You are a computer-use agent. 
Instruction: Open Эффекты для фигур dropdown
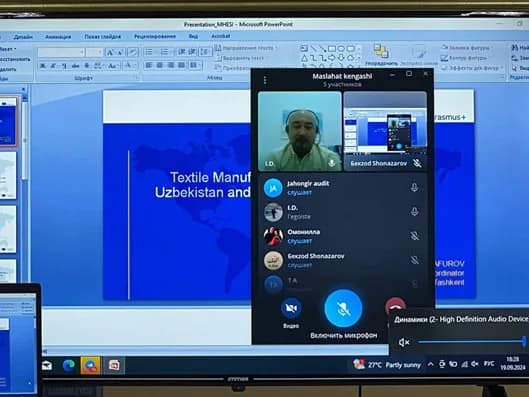(472, 68)
